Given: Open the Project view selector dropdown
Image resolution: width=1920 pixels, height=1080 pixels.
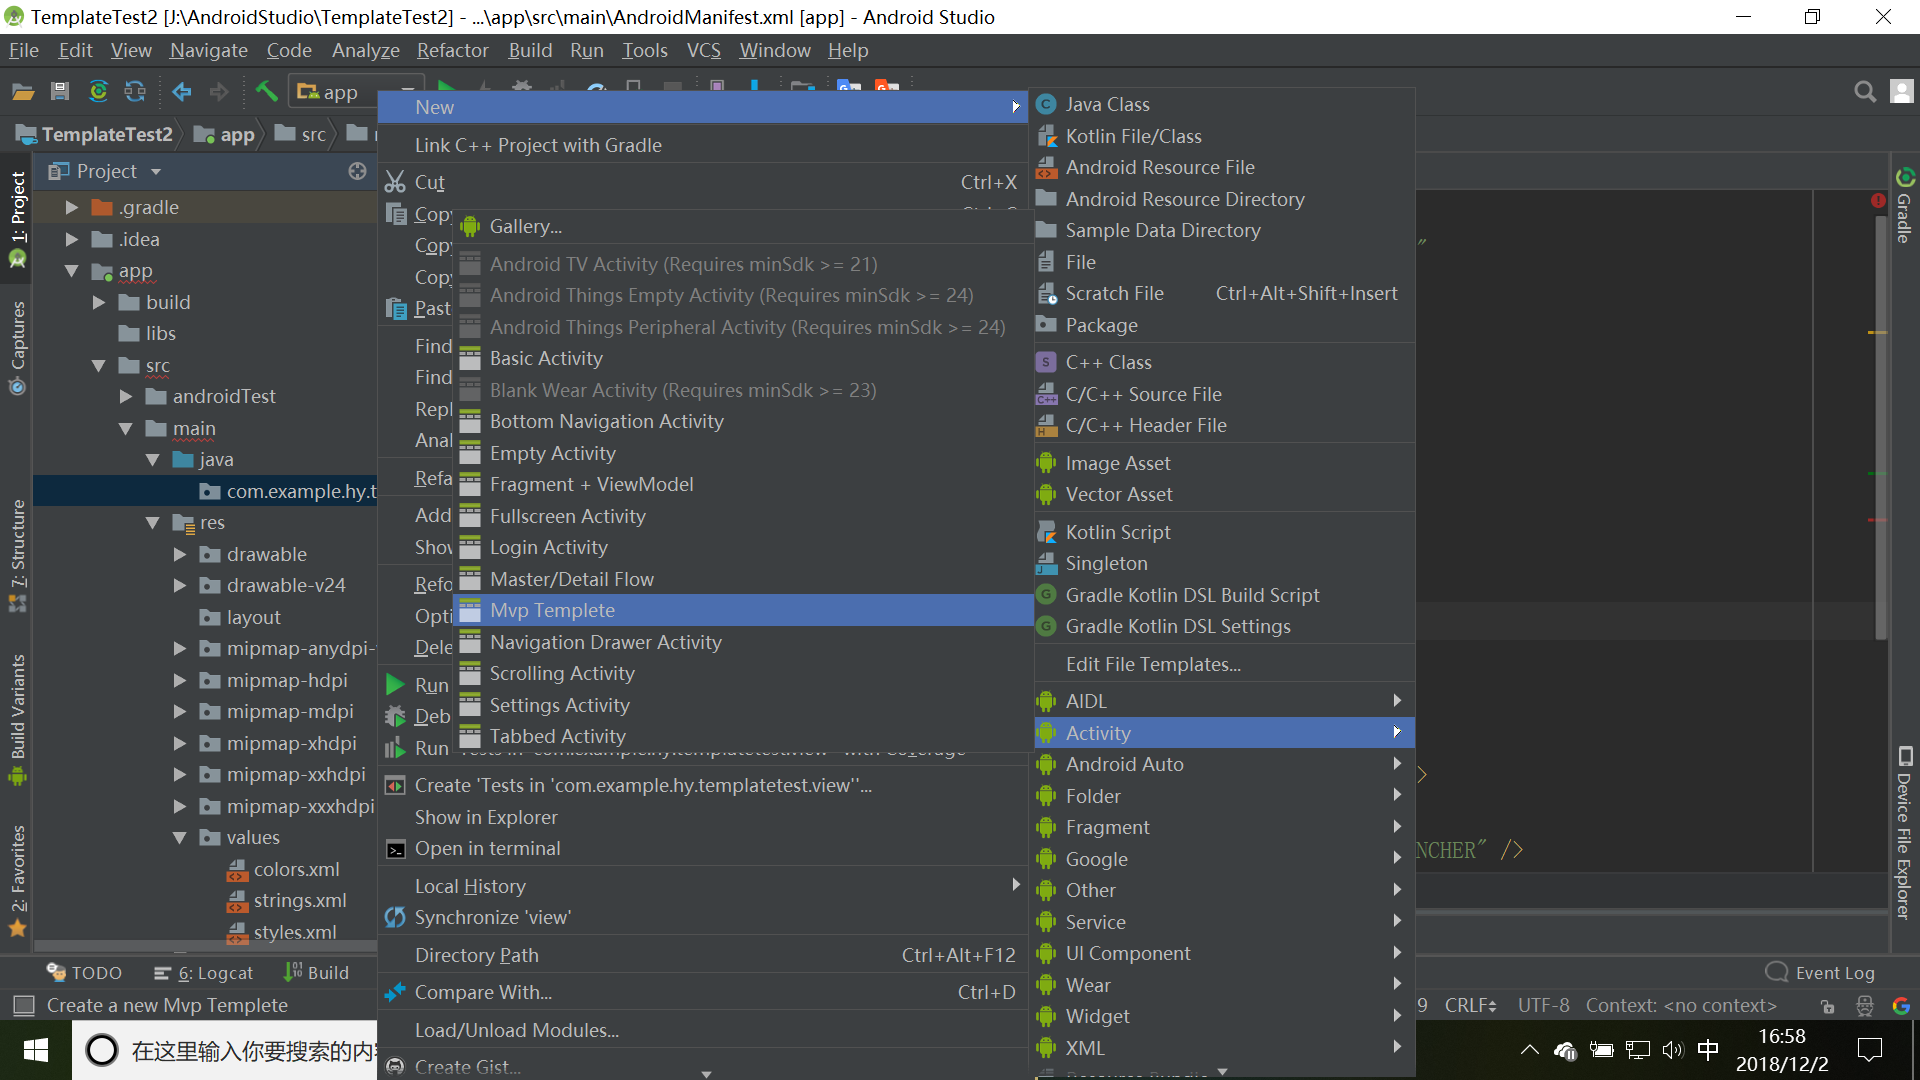Looking at the screenshot, I should [105, 171].
